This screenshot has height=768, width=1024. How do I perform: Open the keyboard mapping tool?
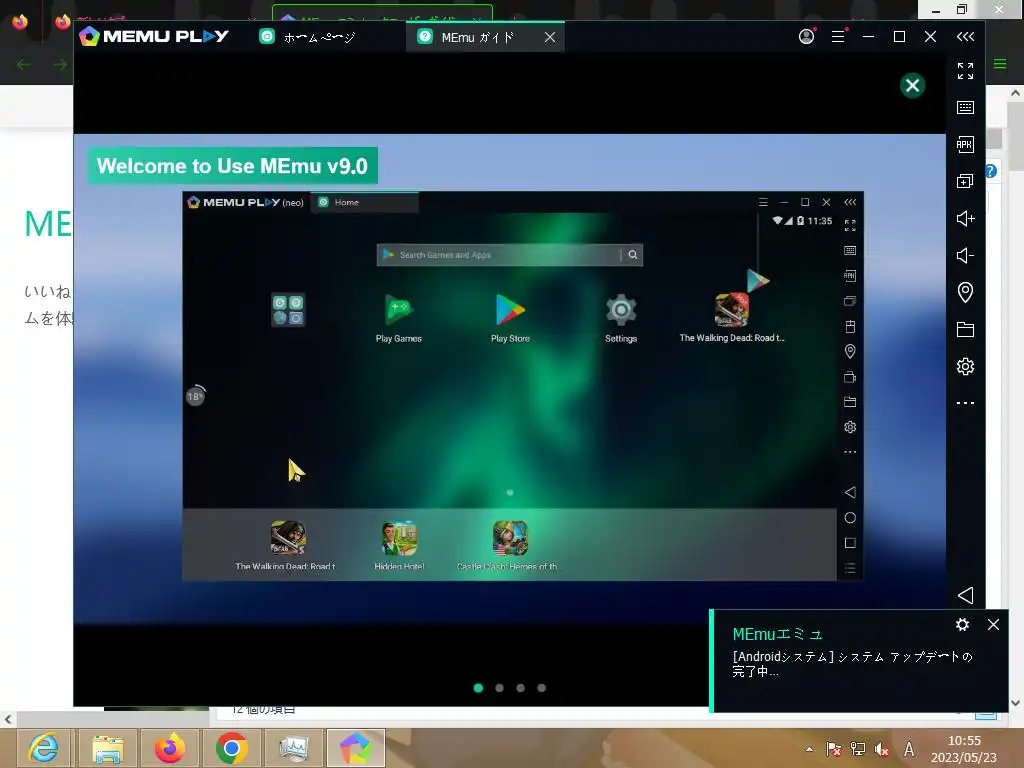(965, 107)
